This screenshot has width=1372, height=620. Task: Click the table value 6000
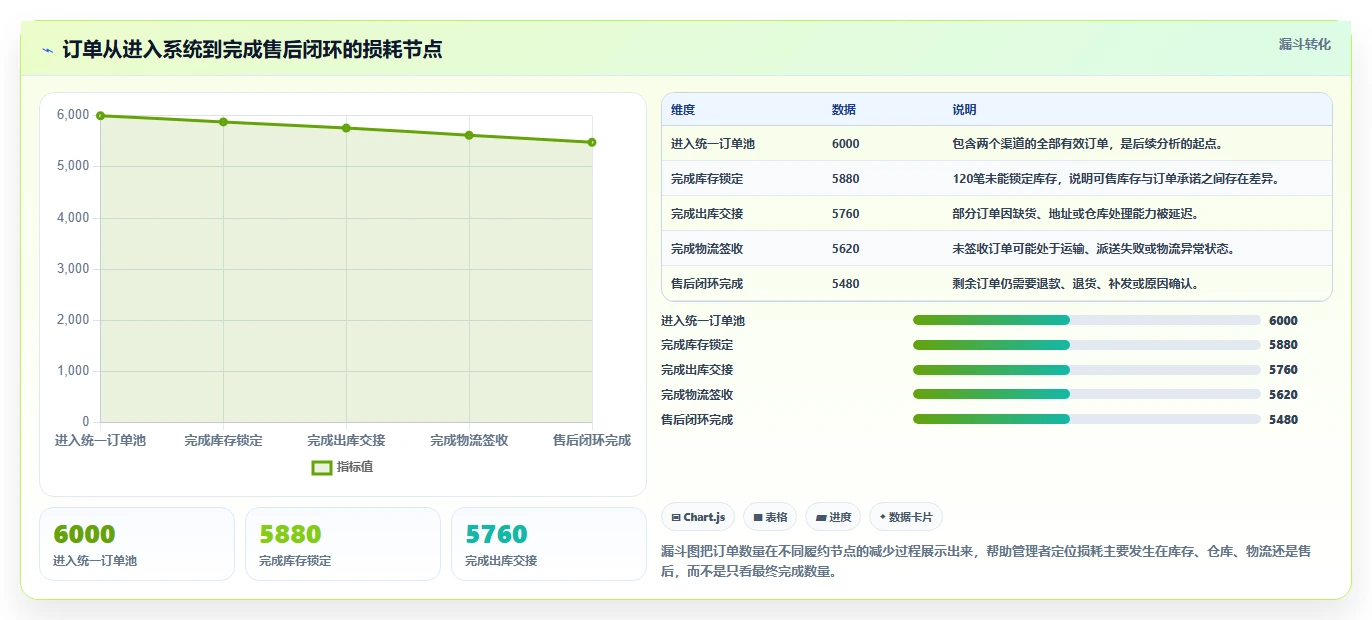coord(846,144)
